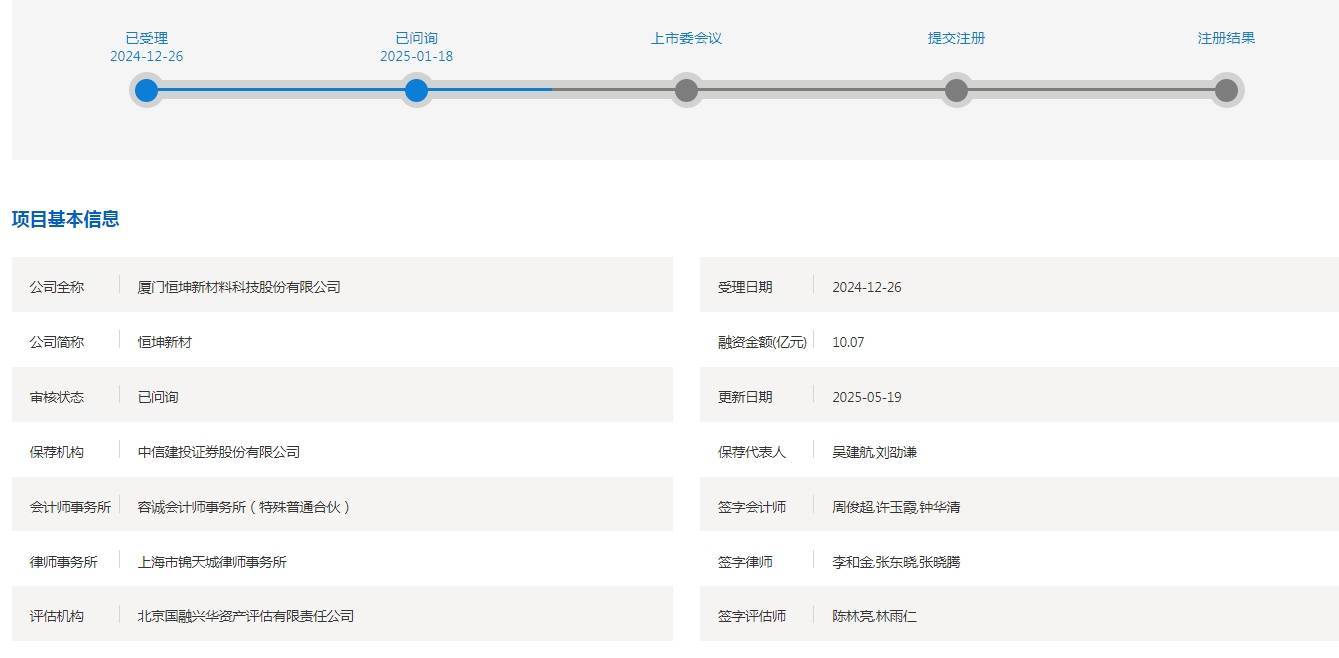The width and height of the screenshot is (1339, 658).
Task: Click the 已问询 timeline node circle
Action: click(416, 90)
